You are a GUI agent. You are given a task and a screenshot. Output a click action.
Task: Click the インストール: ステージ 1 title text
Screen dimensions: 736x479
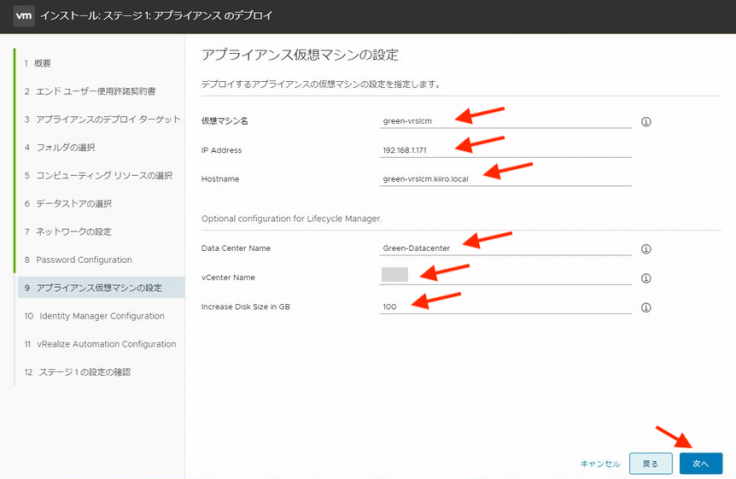coord(156,15)
